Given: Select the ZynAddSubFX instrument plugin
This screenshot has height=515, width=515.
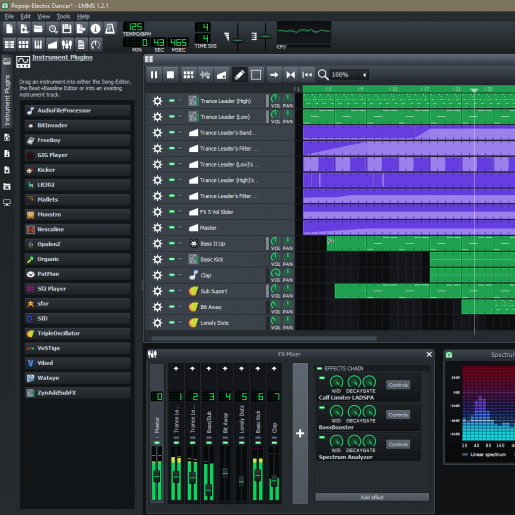Looking at the screenshot, I should [x=77, y=393].
